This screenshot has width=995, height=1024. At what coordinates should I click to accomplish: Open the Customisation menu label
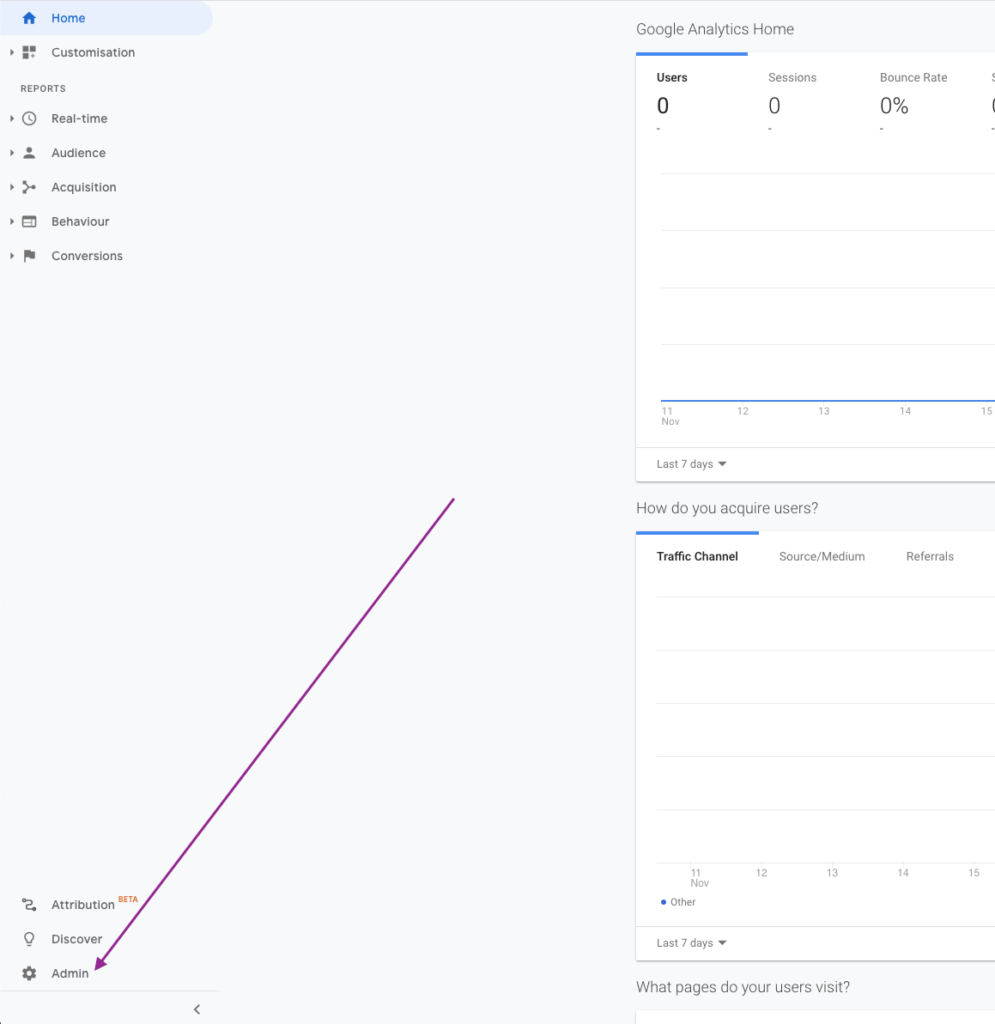point(93,52)
